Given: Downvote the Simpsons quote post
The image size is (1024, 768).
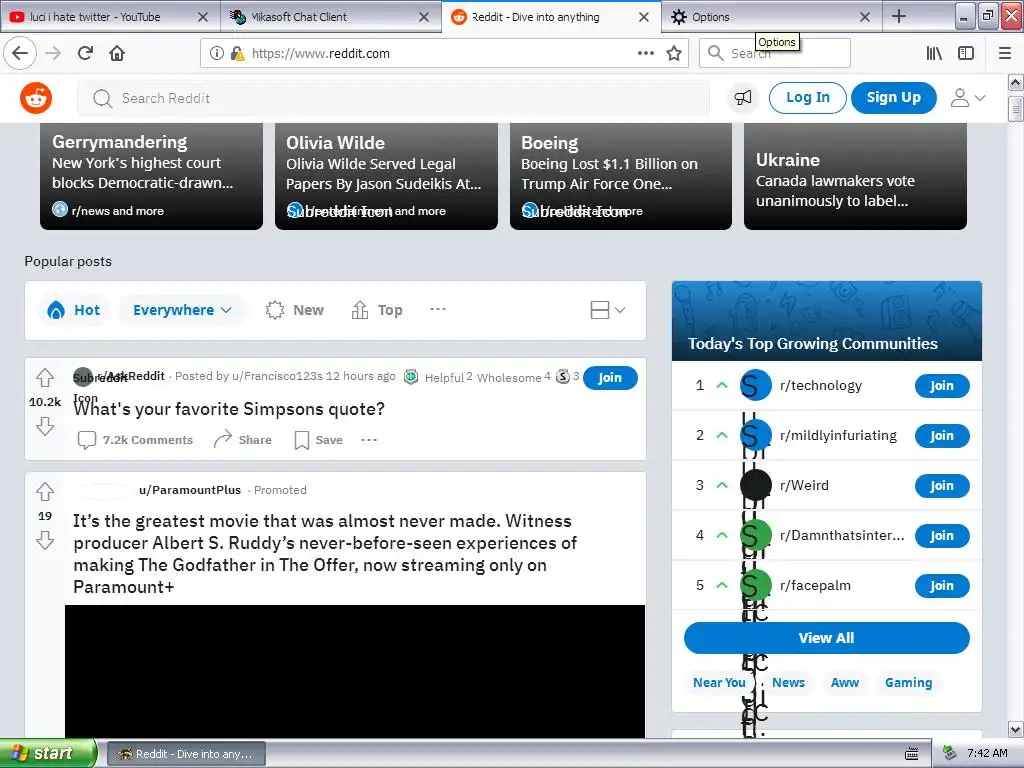Looking at the screenshot, I should tap(45, 426).
